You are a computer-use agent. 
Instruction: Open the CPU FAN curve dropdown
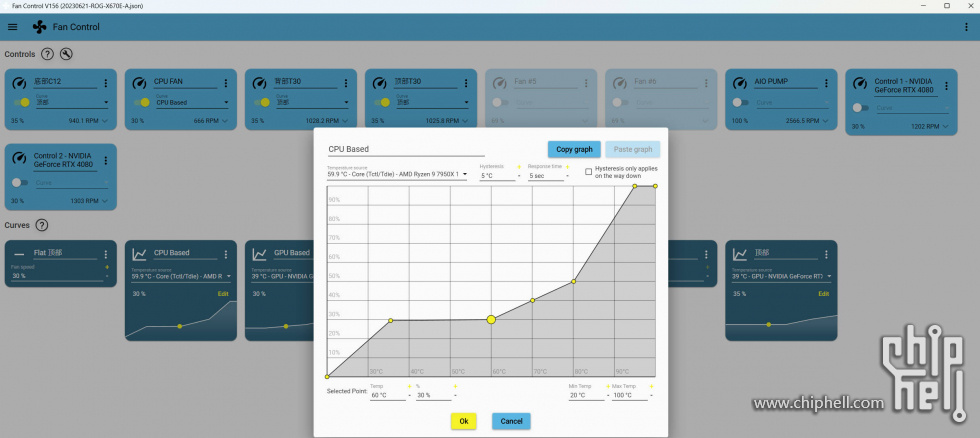tap(192, 102)
